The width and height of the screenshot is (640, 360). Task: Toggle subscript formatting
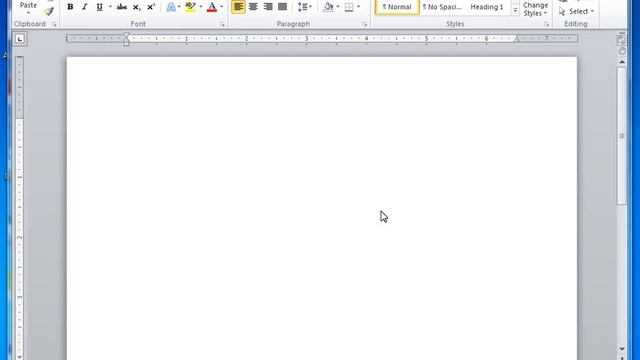coord(136,7)
